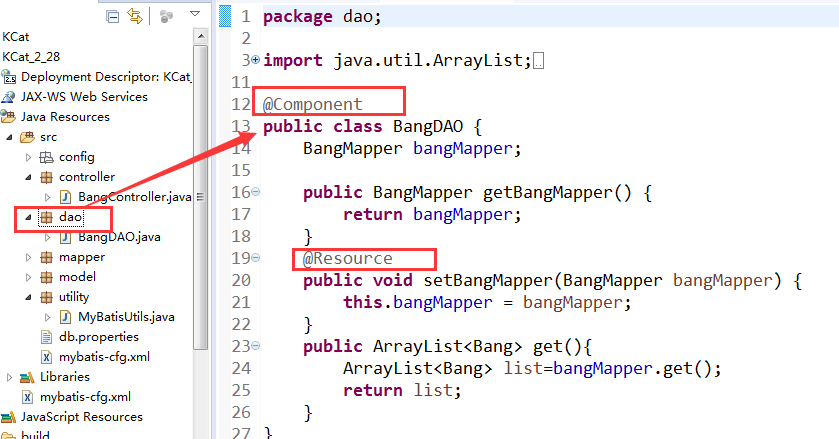Collapse the src folder
The image size is (839, 439).
9,138
